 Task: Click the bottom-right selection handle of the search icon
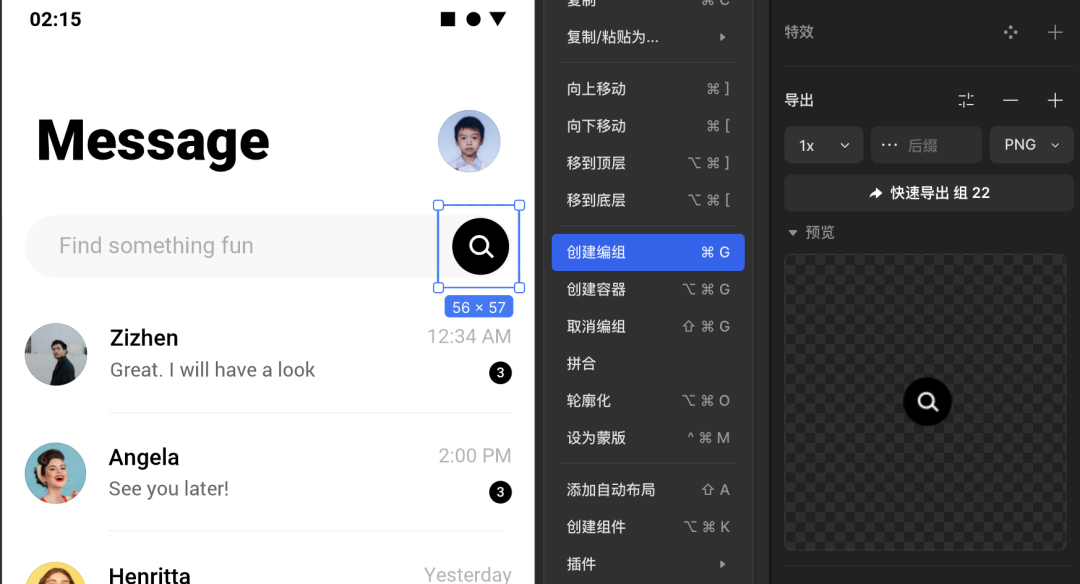click(x=519, y=288)
